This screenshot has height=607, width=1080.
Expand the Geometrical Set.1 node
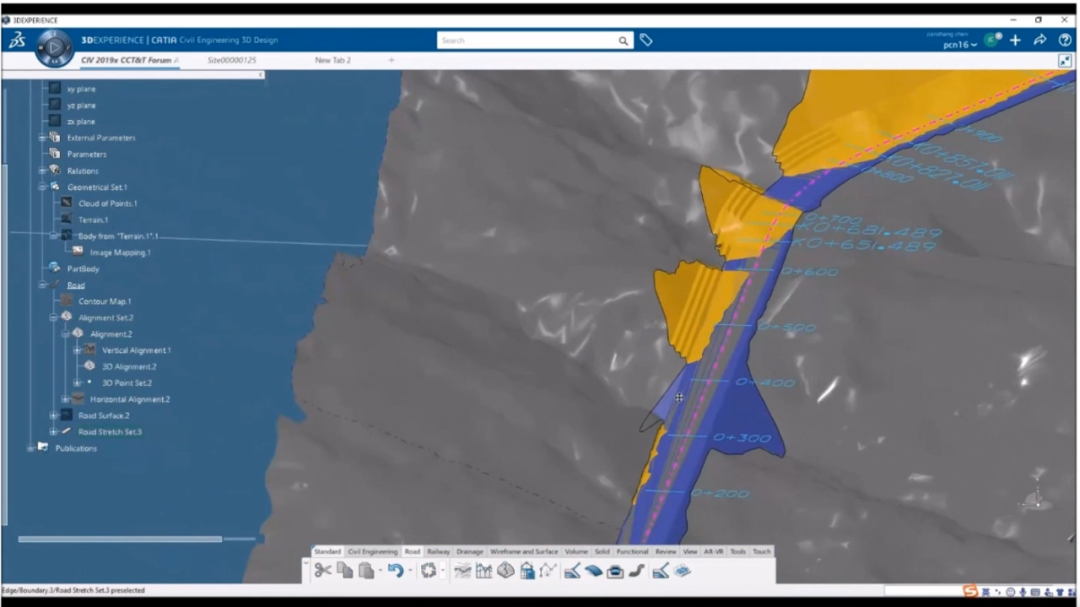click(x=43, y=187)
